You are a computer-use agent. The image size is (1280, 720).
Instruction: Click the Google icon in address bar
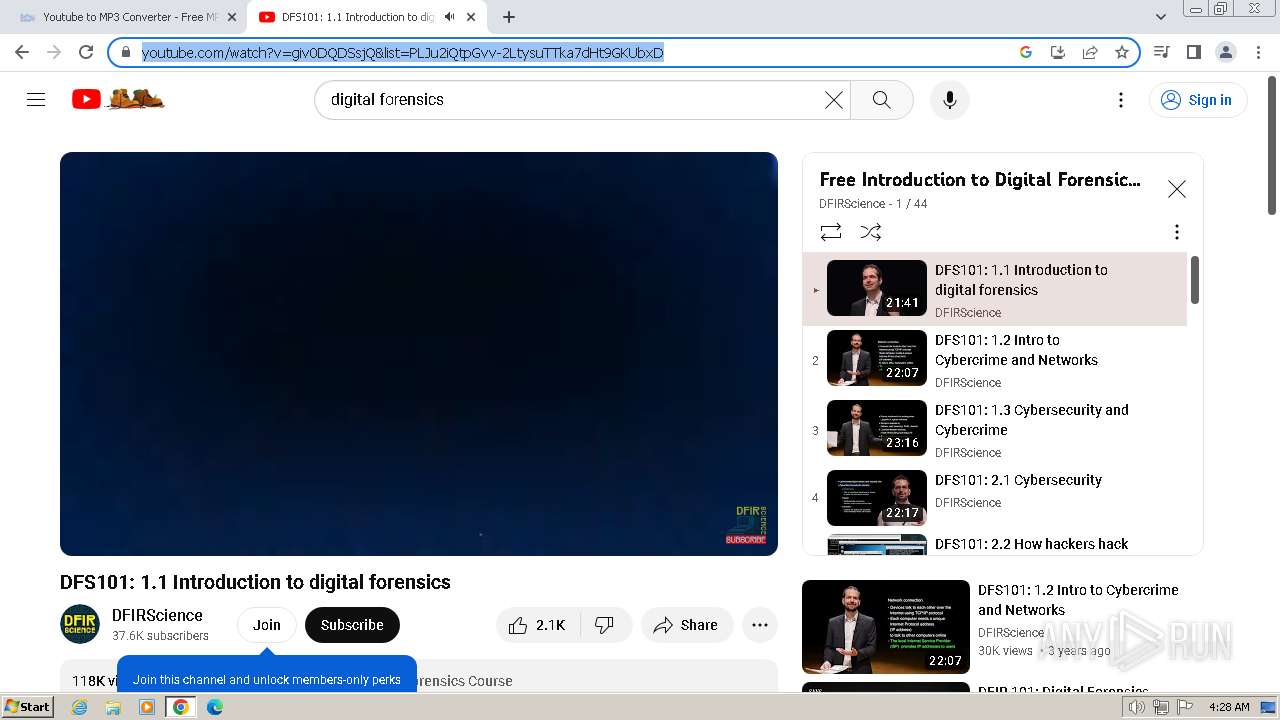[1026, 52]
